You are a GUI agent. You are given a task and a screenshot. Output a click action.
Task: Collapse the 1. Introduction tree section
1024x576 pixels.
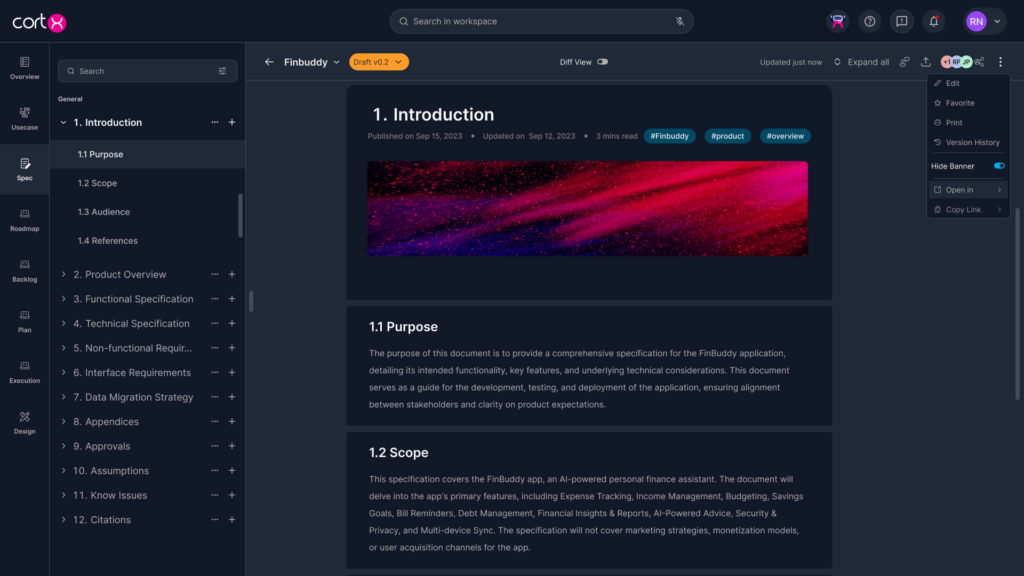click(64, 122)
